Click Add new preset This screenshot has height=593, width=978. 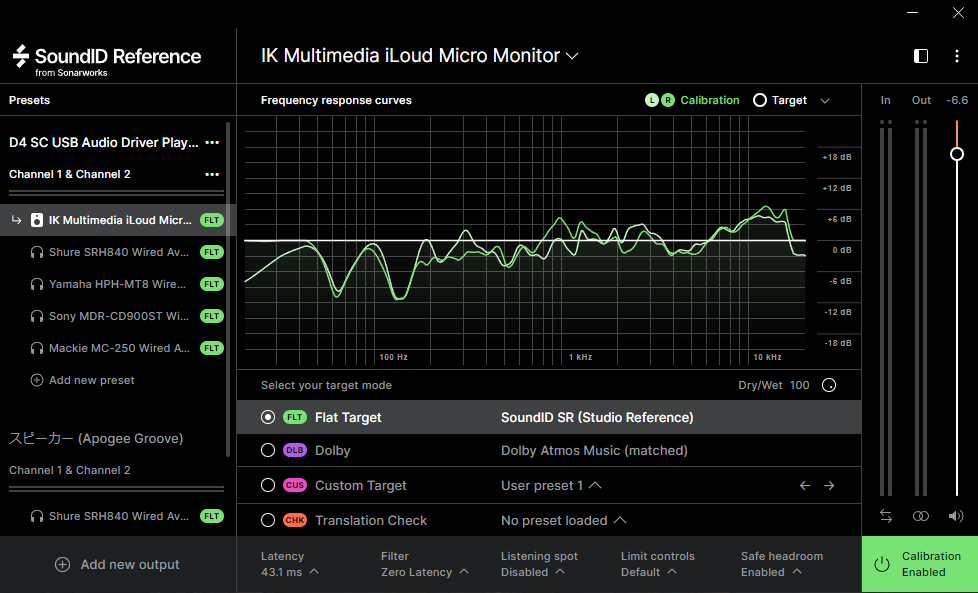tap(82, 380)
